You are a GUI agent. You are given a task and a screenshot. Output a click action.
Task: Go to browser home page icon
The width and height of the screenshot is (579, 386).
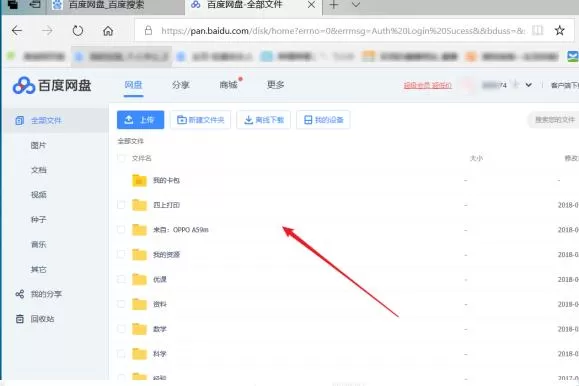point(108,31)
